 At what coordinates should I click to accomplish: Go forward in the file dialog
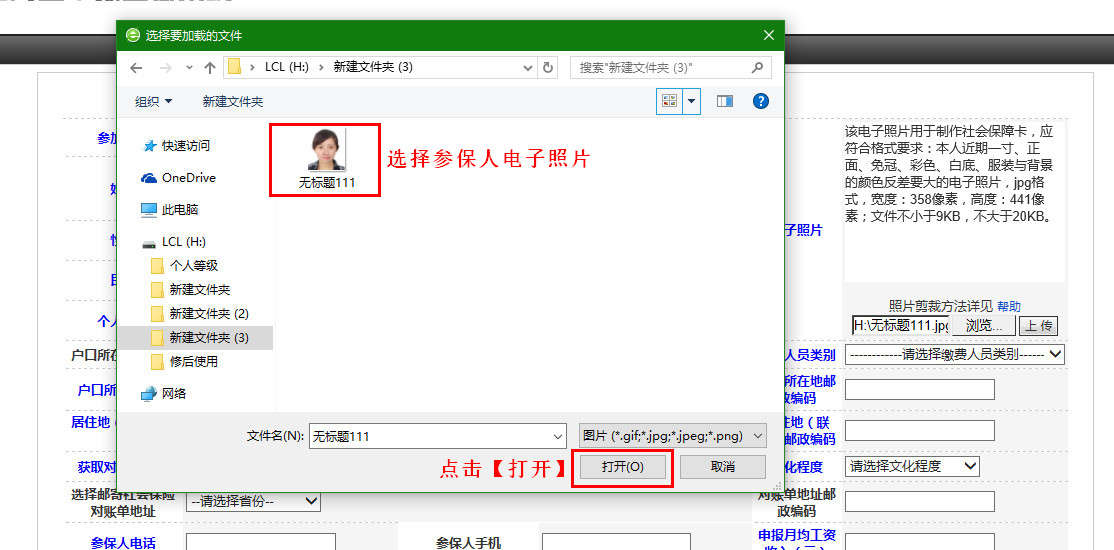point(166,68)
